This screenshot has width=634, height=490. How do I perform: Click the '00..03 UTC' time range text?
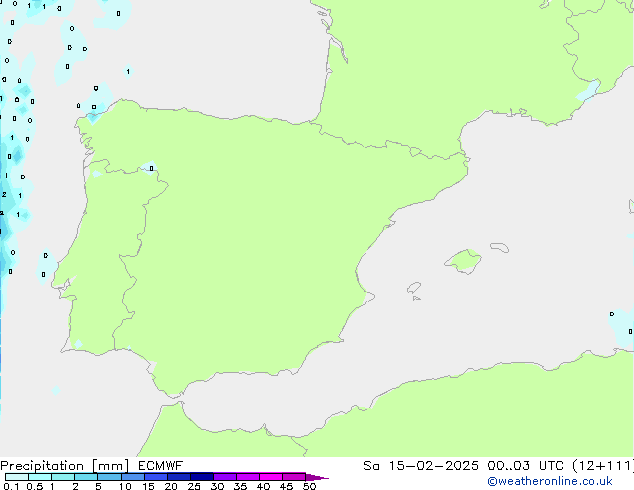click(x=525, y=466)
